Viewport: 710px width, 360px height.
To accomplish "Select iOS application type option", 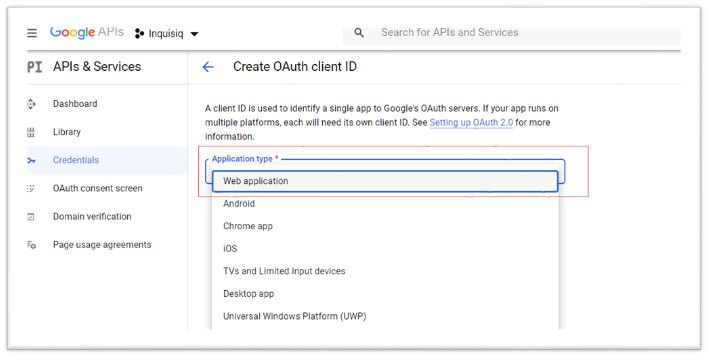I will 385,249.
